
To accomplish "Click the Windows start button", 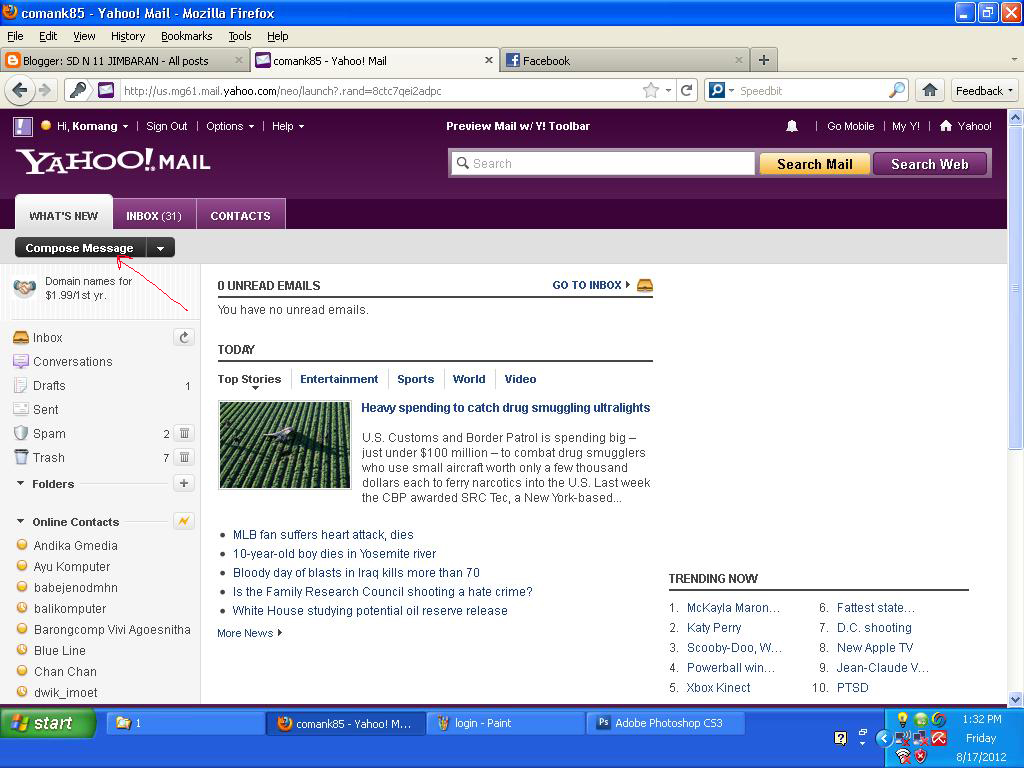I will [48, 723].
